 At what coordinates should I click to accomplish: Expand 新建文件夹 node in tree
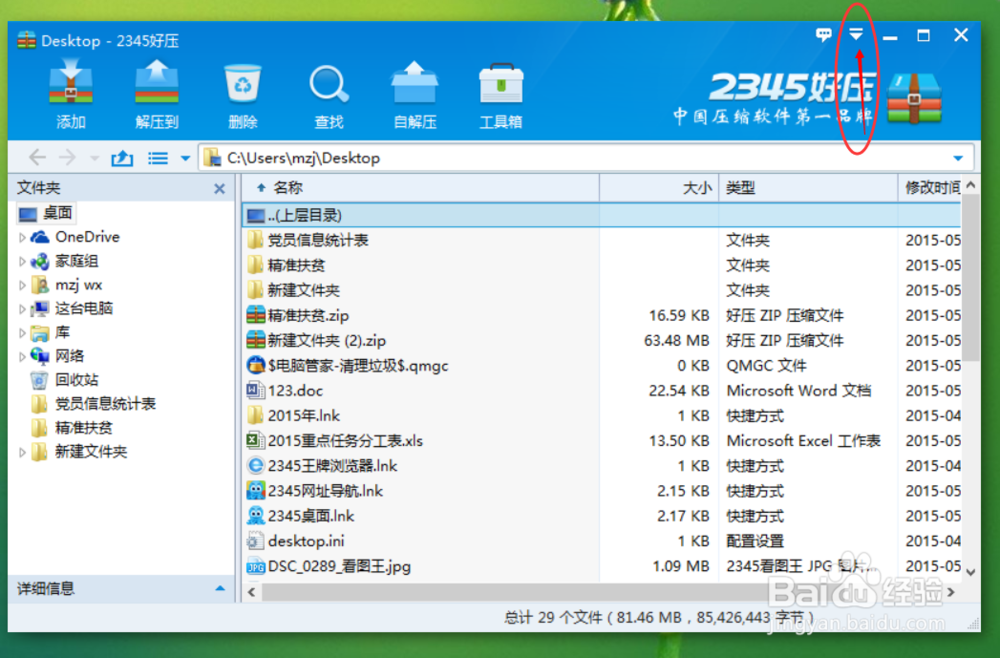(x=22, y=452)
